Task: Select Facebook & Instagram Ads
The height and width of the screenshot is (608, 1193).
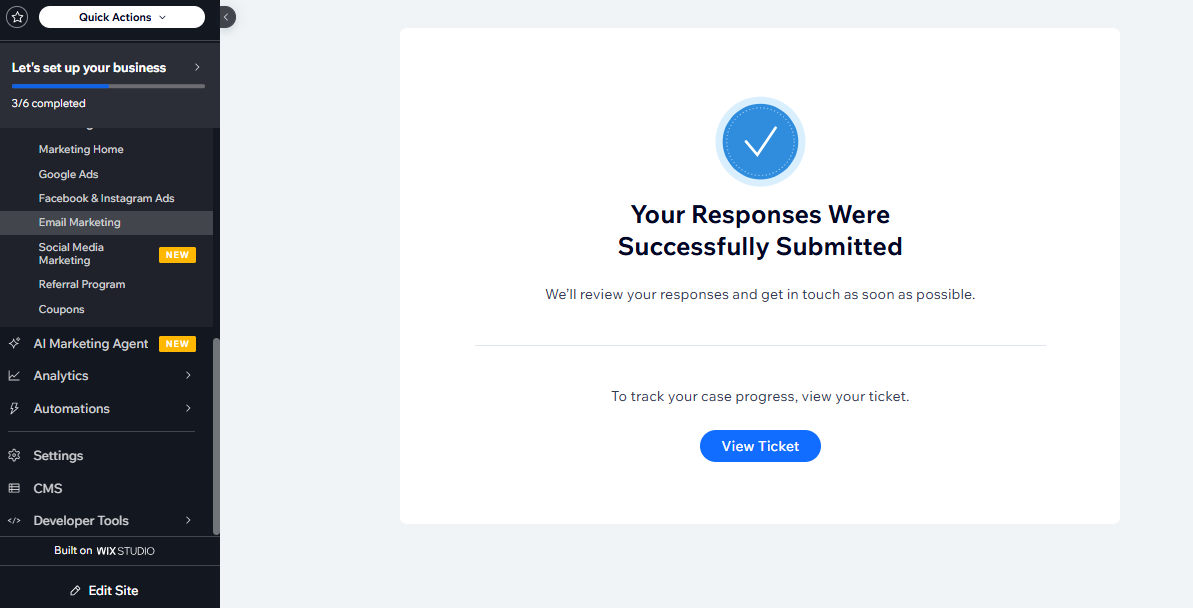Action: (x=106, y=198)
